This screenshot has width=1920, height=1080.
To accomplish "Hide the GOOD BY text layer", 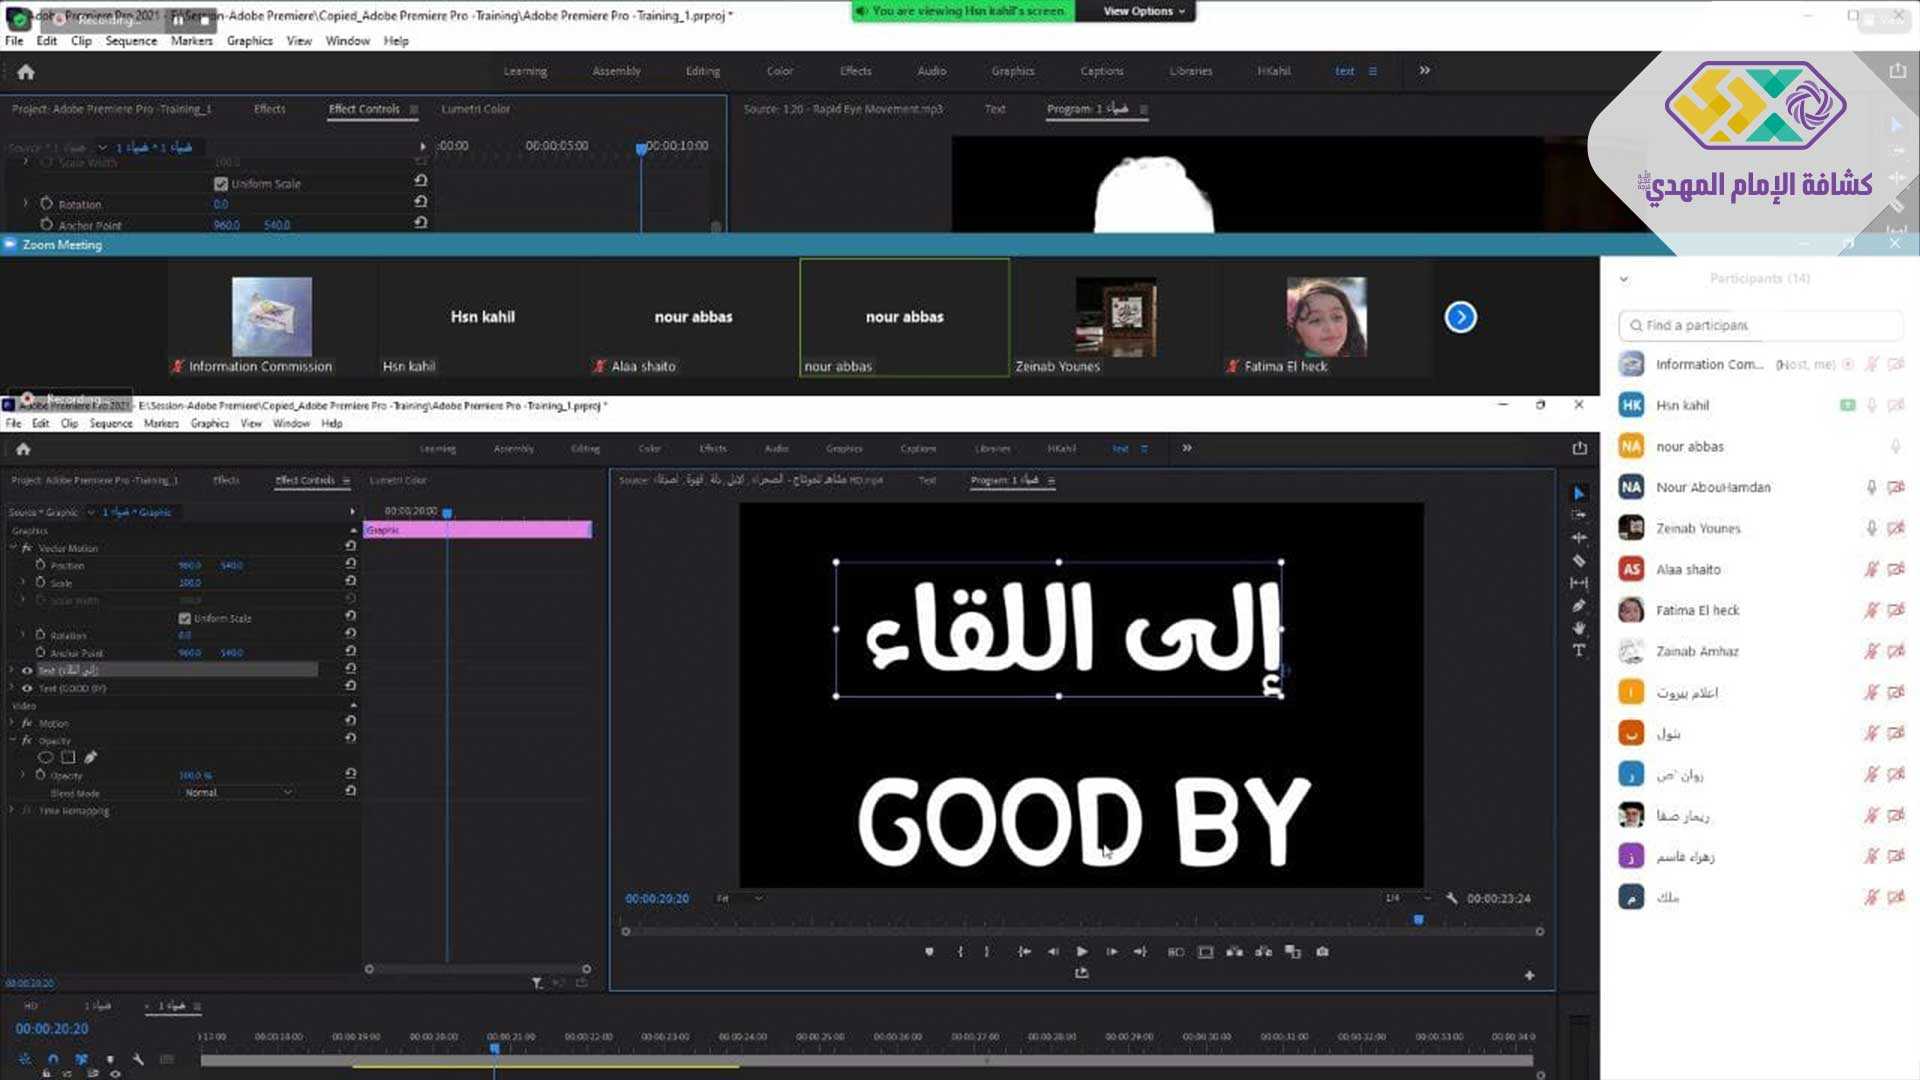I will [x=27, y=688].
